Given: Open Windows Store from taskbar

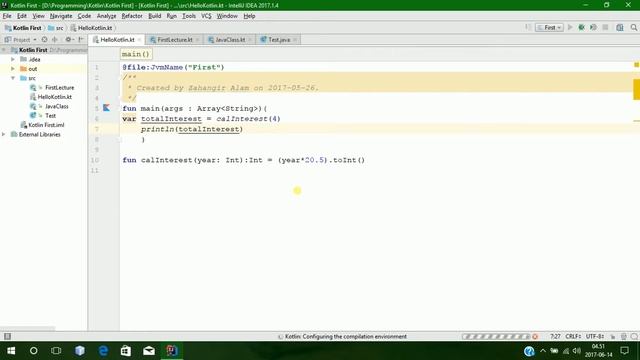Looking at the screenshot, I should pos(126,351).
